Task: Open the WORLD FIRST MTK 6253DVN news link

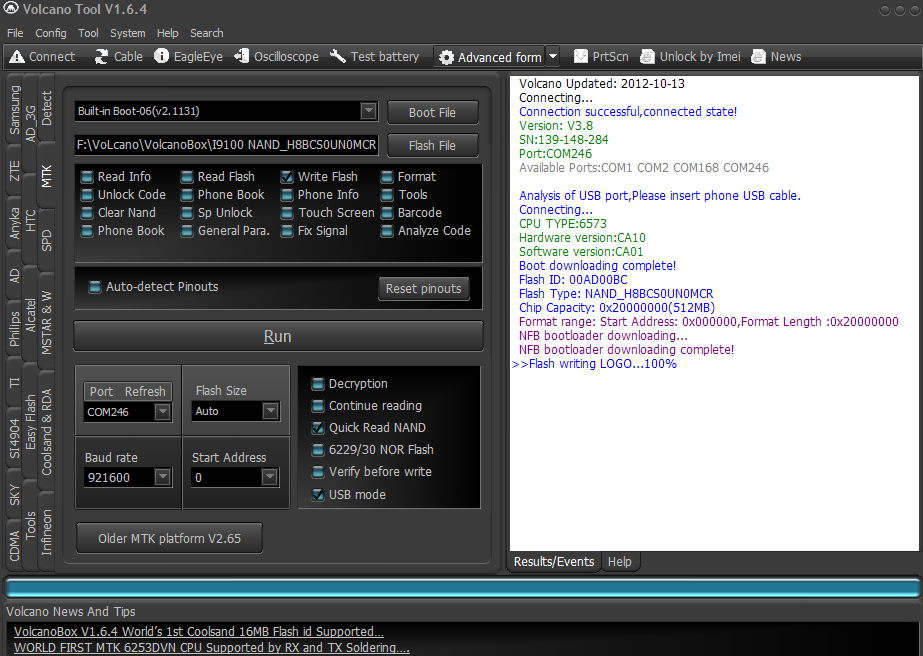Action: coord(212,647)
